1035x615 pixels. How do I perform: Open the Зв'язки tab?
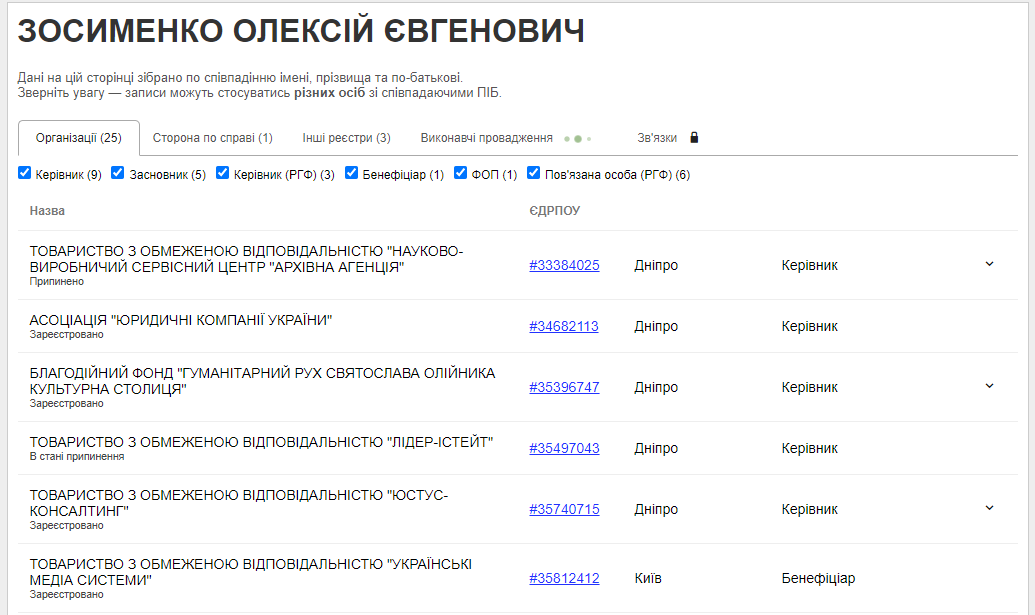657,138
